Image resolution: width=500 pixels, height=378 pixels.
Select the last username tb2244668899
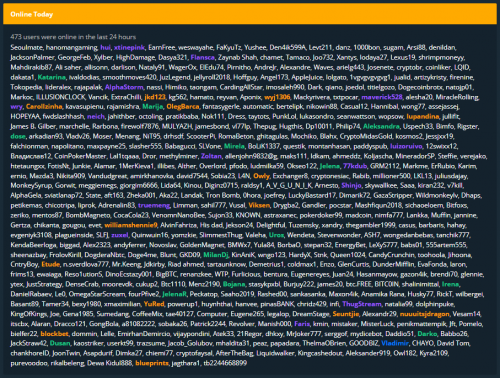point(225,363)
